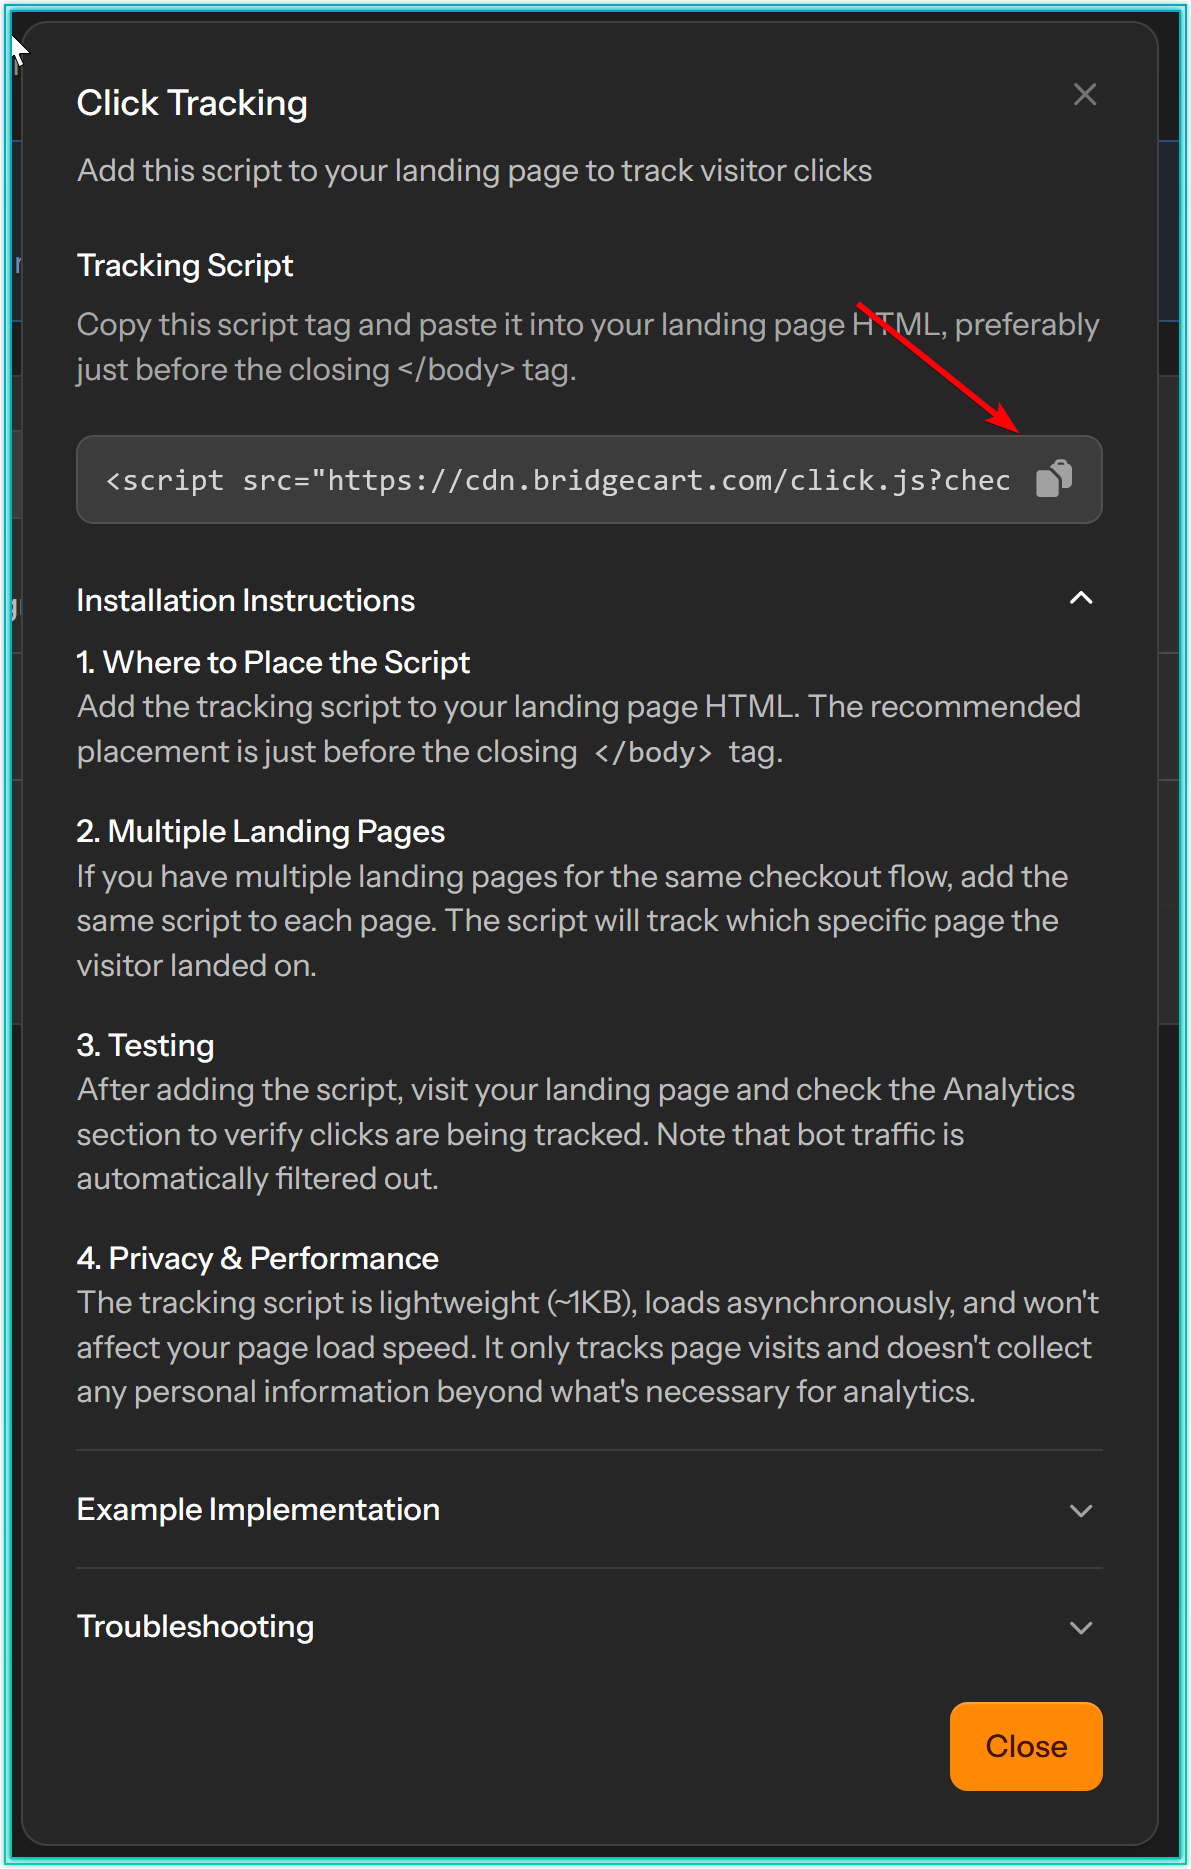
Task: Click the Copy this script tag description
Action: [x=587, y=346]
